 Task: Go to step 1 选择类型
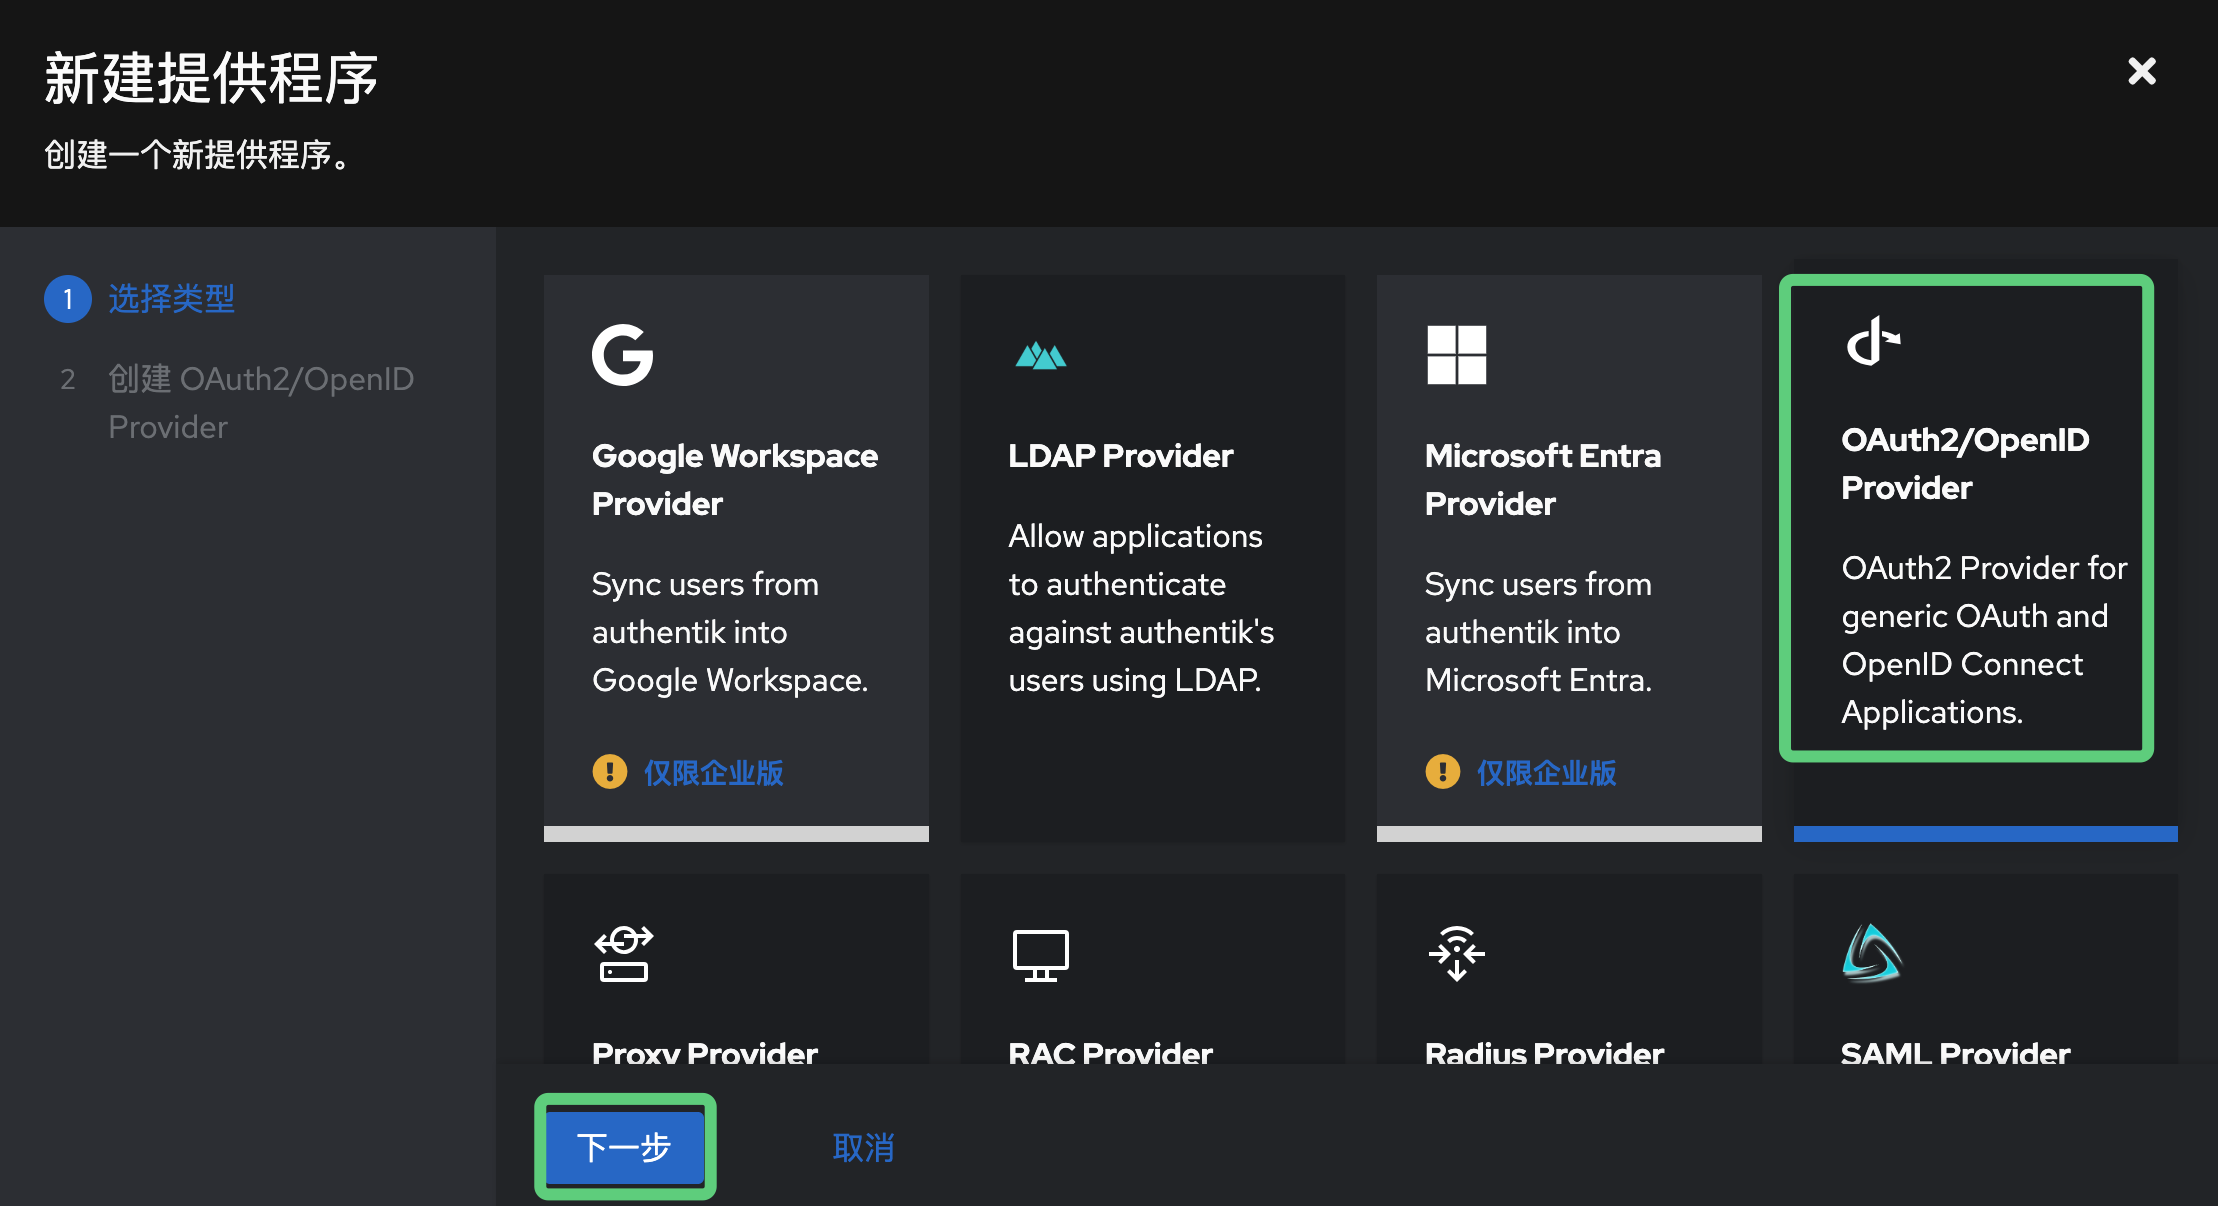coord(171,299)
